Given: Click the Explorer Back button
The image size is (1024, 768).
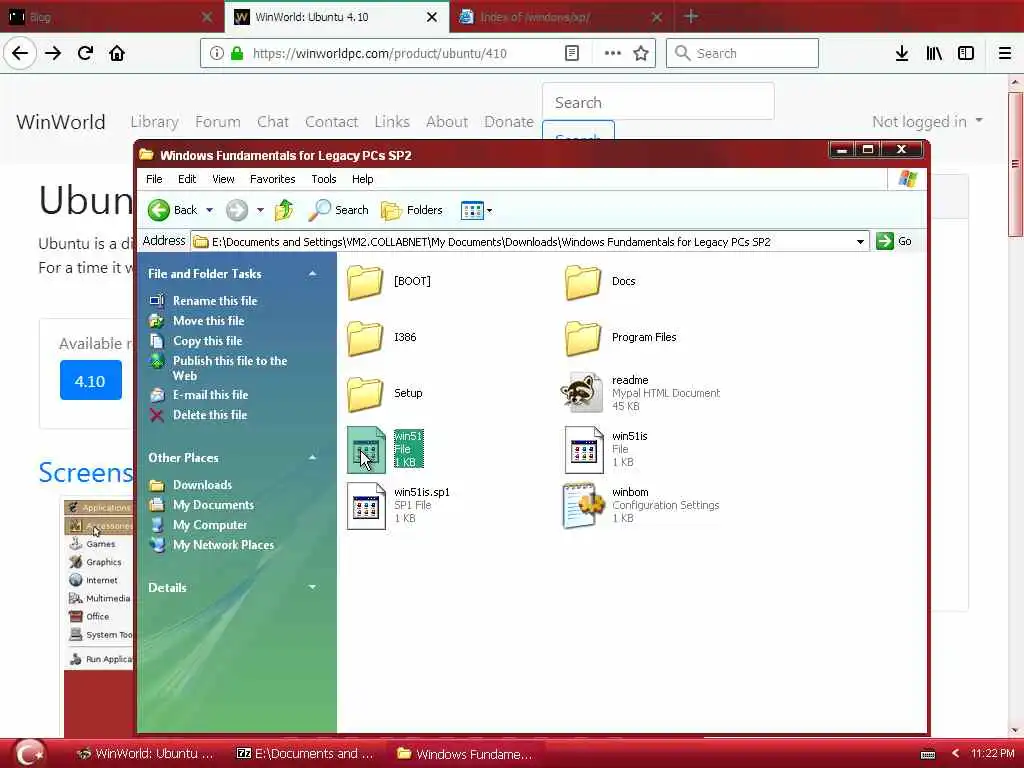Looking at the screenshot, I should pyautogui.click(x=173, y=210).
